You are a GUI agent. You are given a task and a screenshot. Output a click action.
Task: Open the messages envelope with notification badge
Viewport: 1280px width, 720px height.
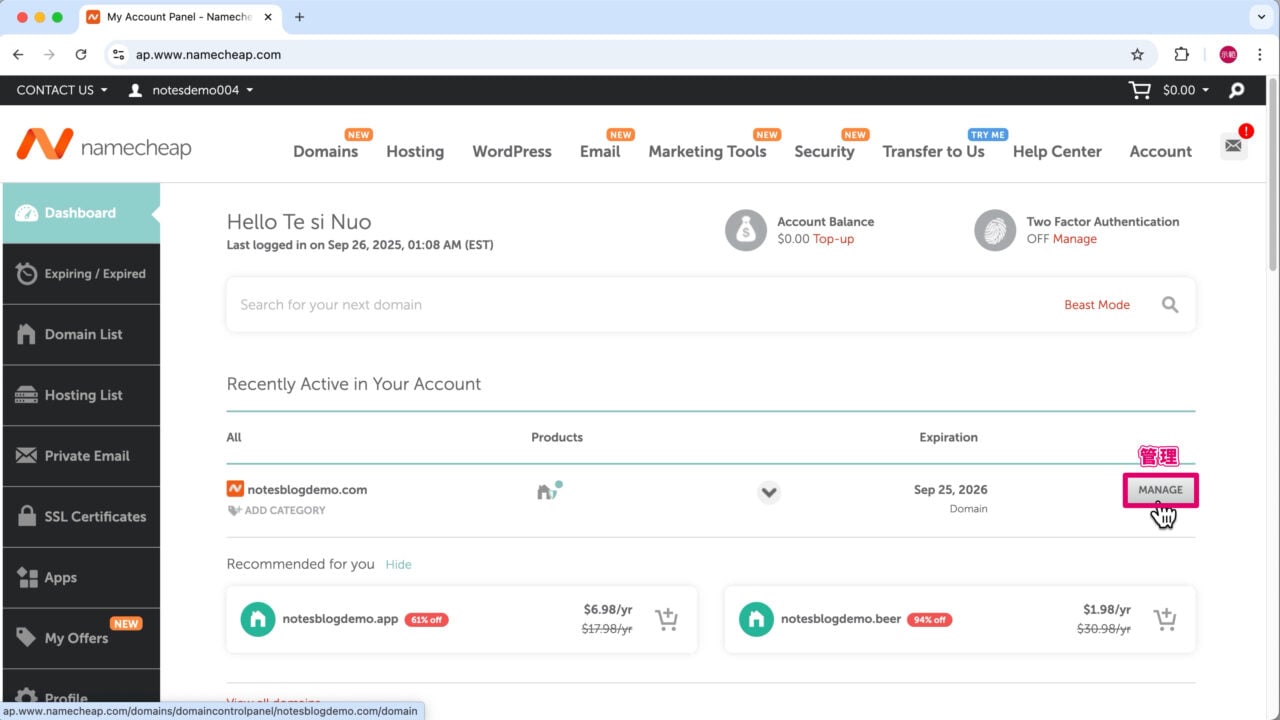1233,145
